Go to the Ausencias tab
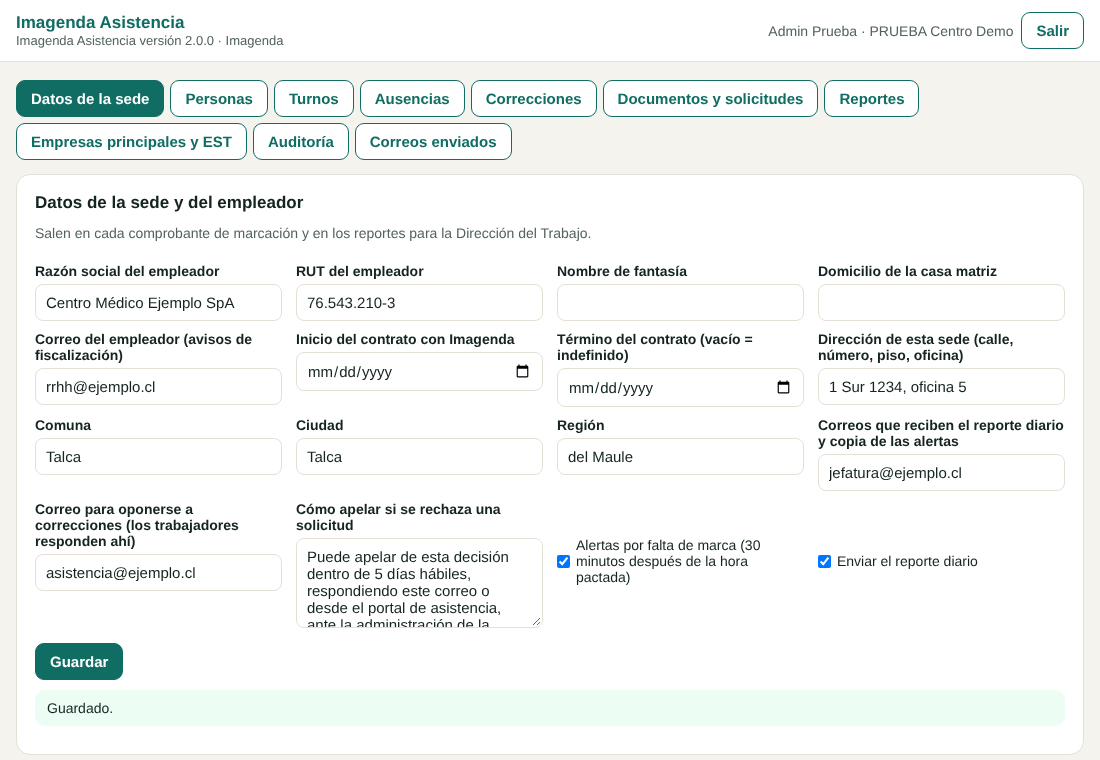This screenshot has width=1100, height=760. (412, 98)
